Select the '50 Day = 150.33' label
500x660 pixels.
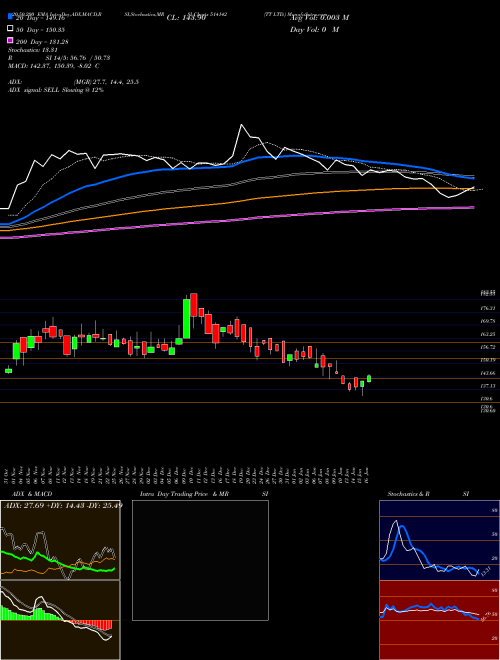click(x=41, y=30)
